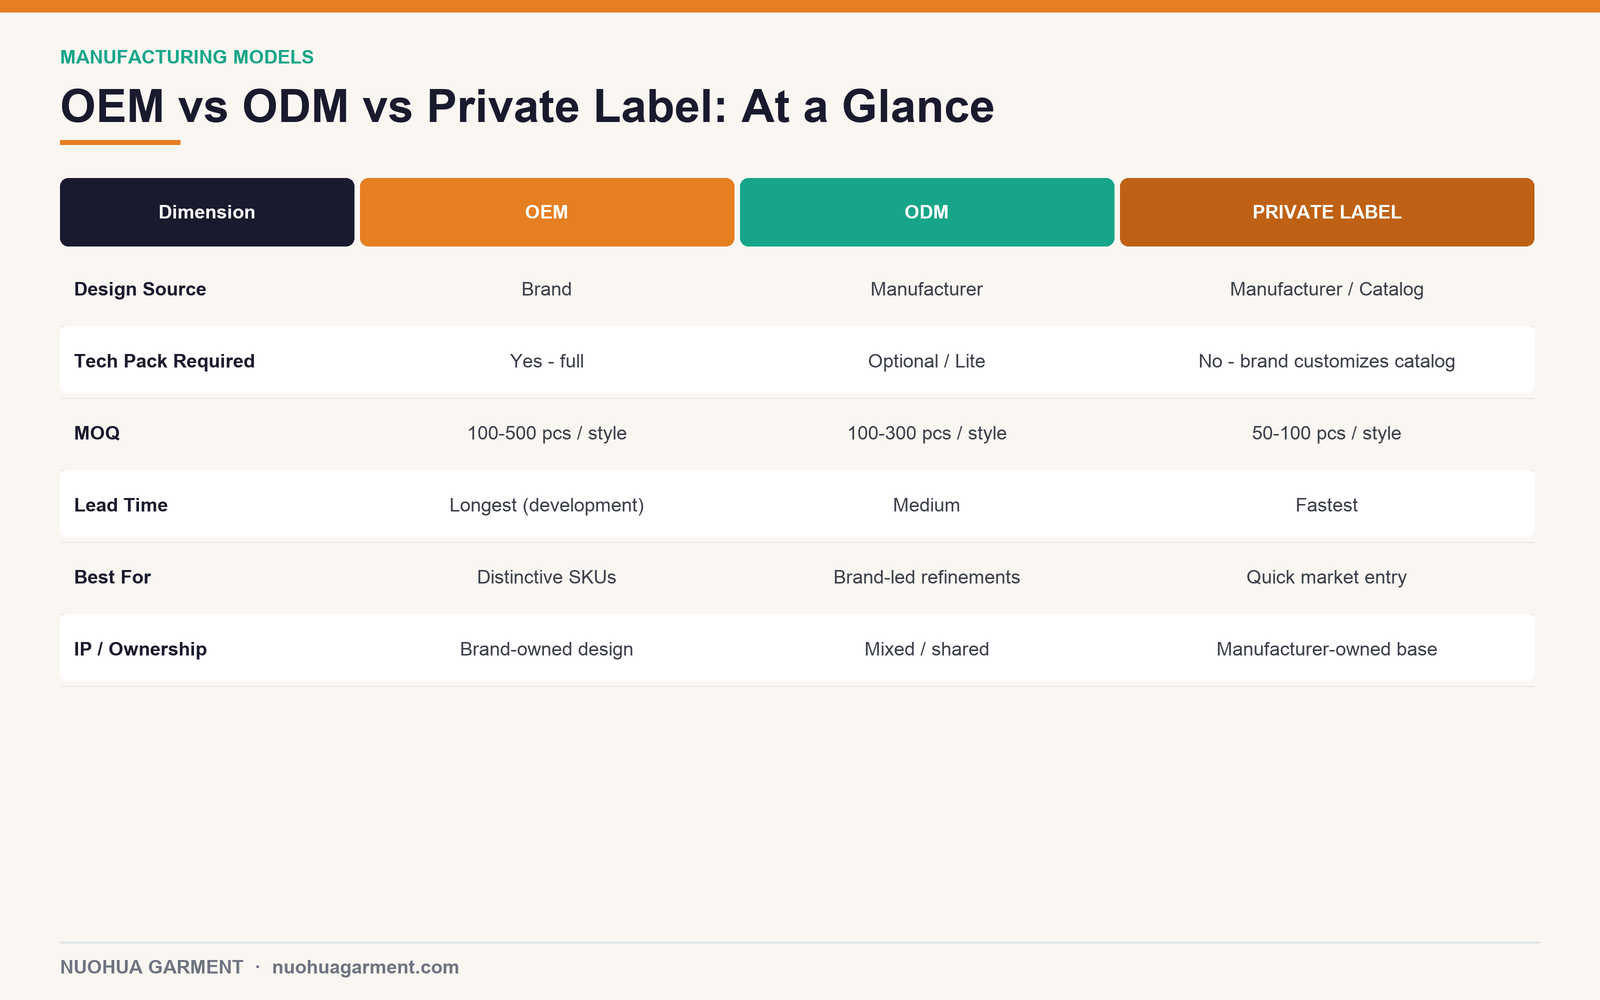Screen dimensions: 1600x1000
Task: Click the Dimension column header
Action: pos(207,212)
